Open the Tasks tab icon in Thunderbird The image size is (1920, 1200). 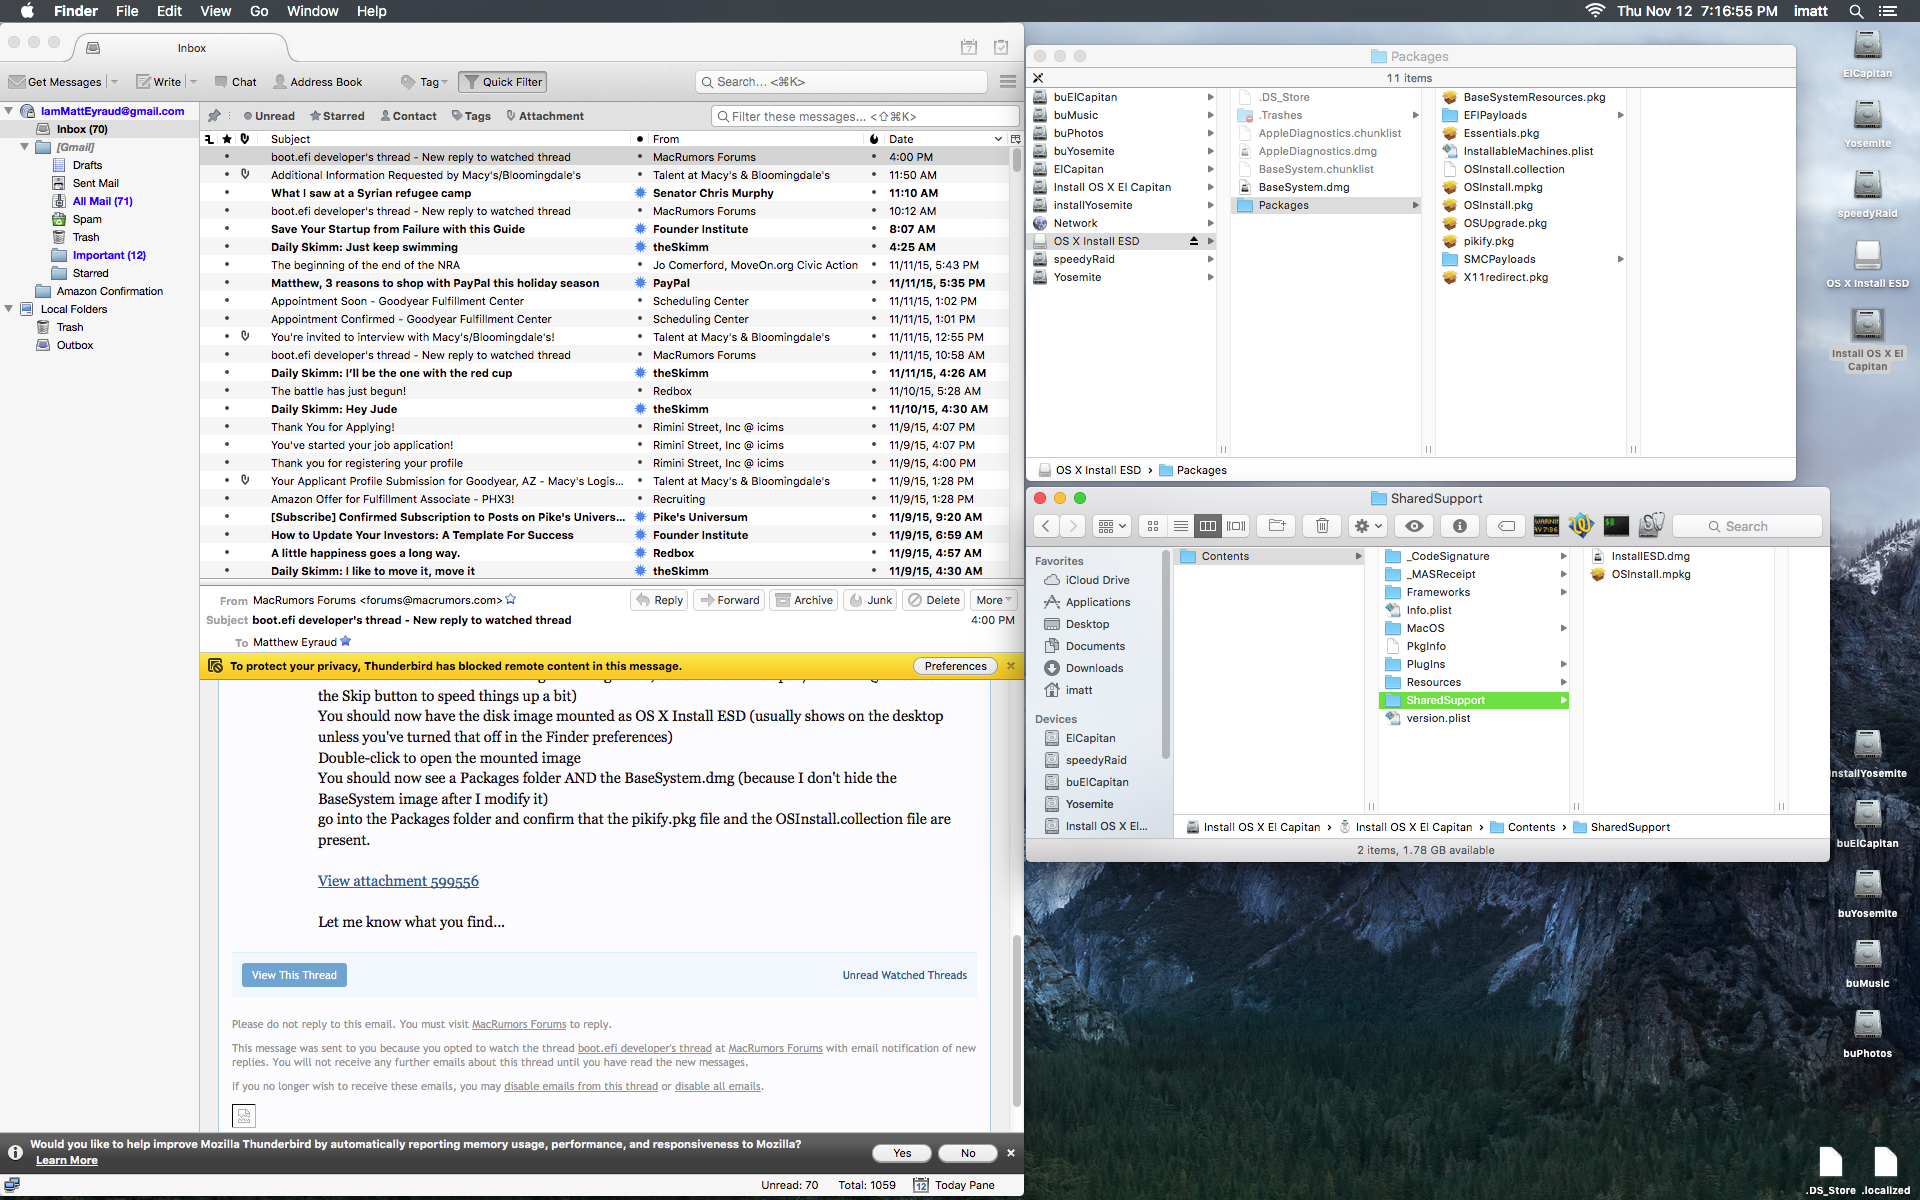[x=1001, y=47]
